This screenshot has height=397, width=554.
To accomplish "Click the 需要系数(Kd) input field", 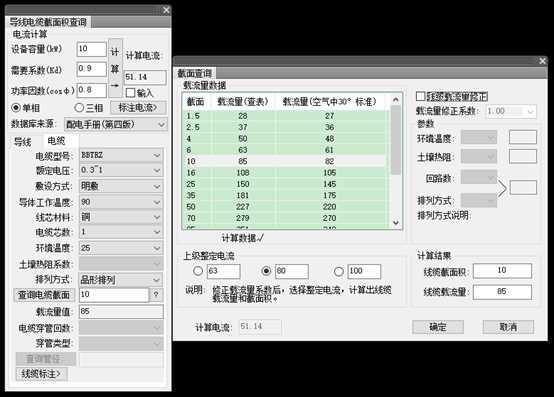I will 92,69.
